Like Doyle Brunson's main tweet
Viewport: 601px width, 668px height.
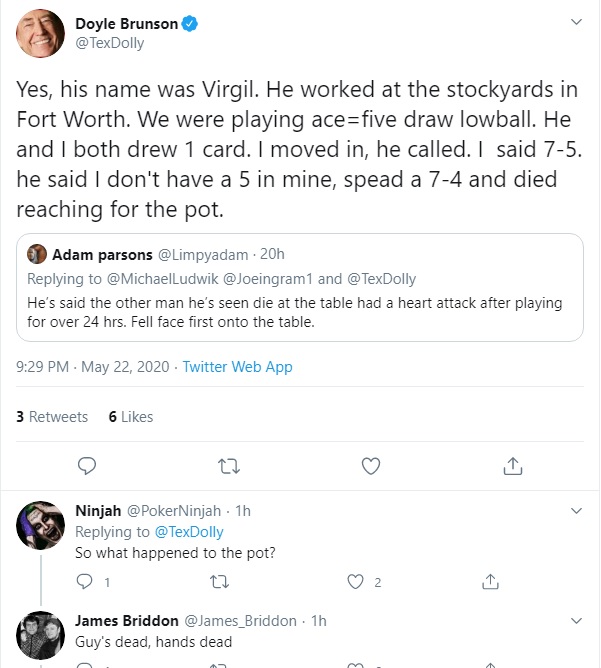[x=371, y=466]
